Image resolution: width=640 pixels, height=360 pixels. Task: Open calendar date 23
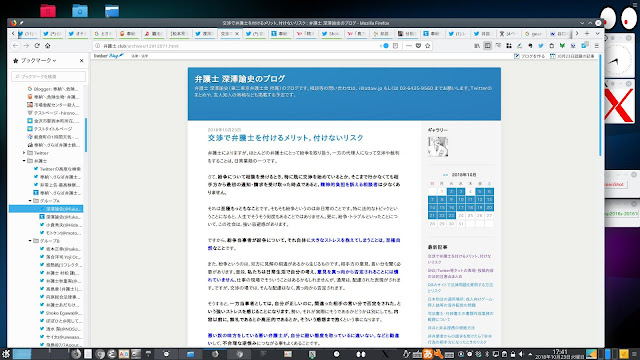[x=451, y=216]
